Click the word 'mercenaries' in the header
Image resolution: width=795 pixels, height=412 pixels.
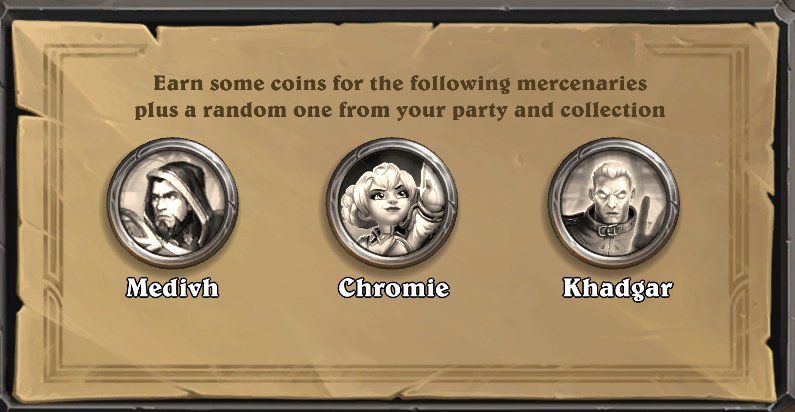click(x=582, y=83)
